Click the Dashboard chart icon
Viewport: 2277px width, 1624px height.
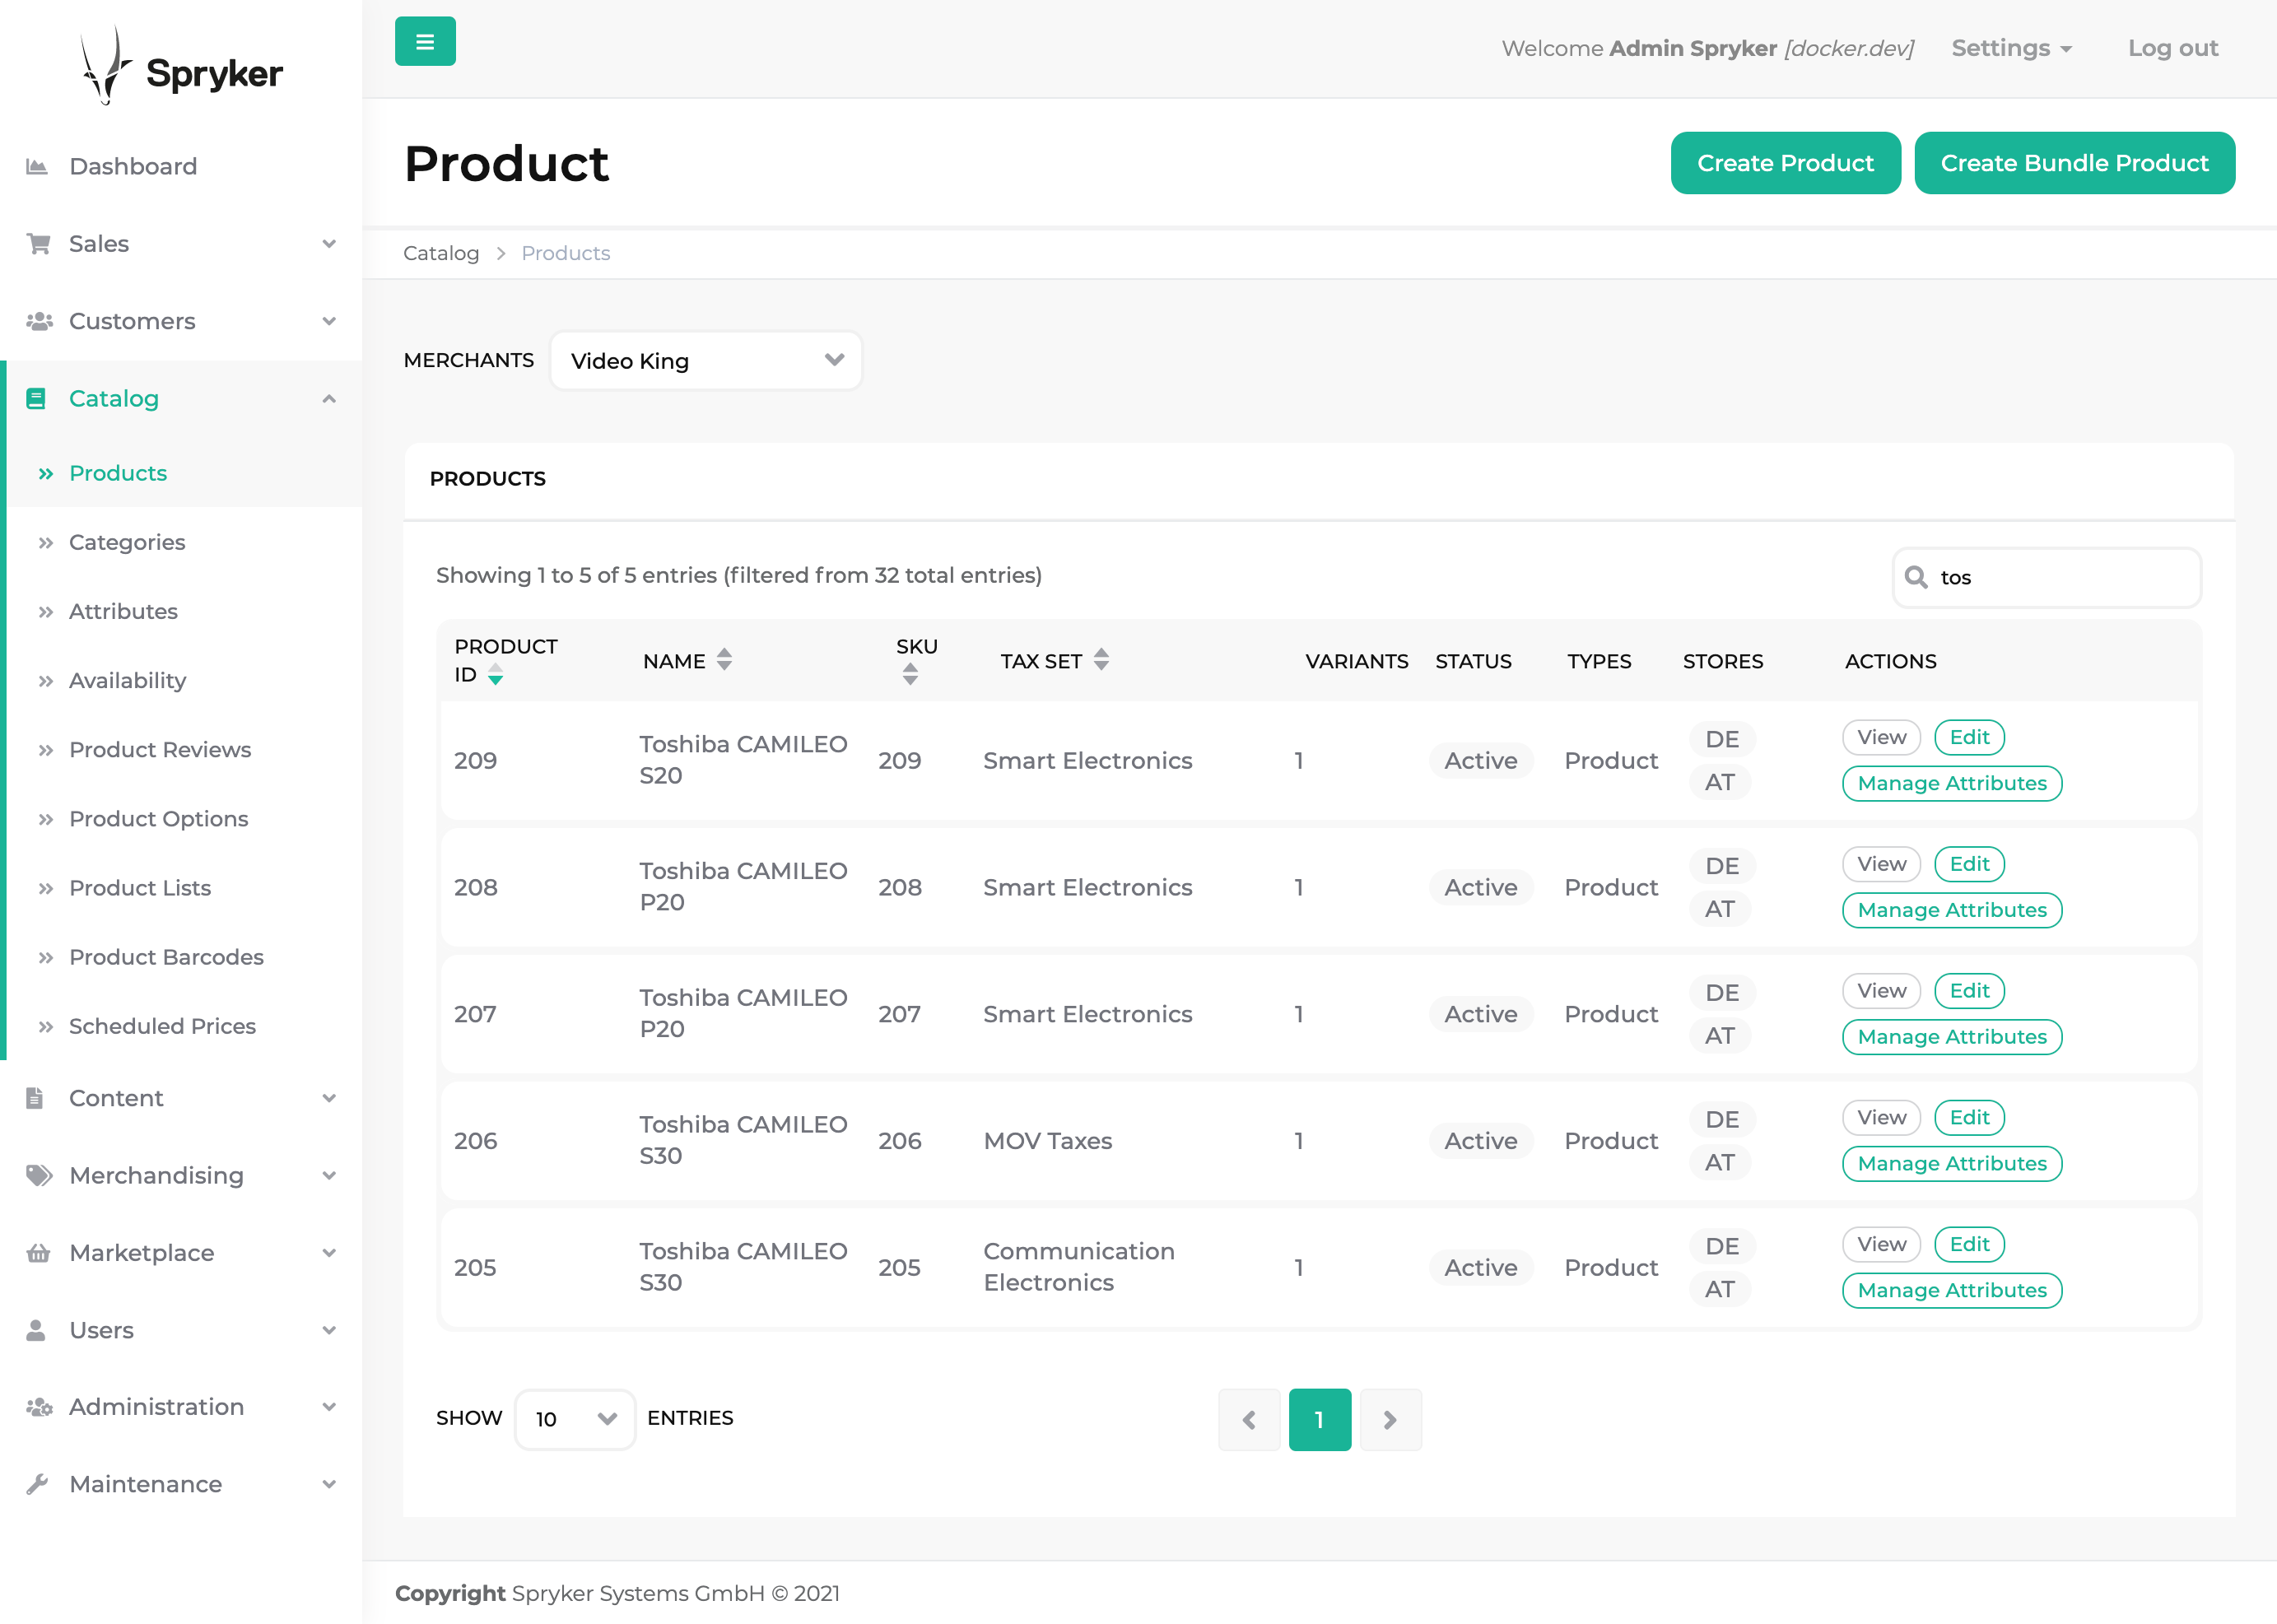point(37,166)
